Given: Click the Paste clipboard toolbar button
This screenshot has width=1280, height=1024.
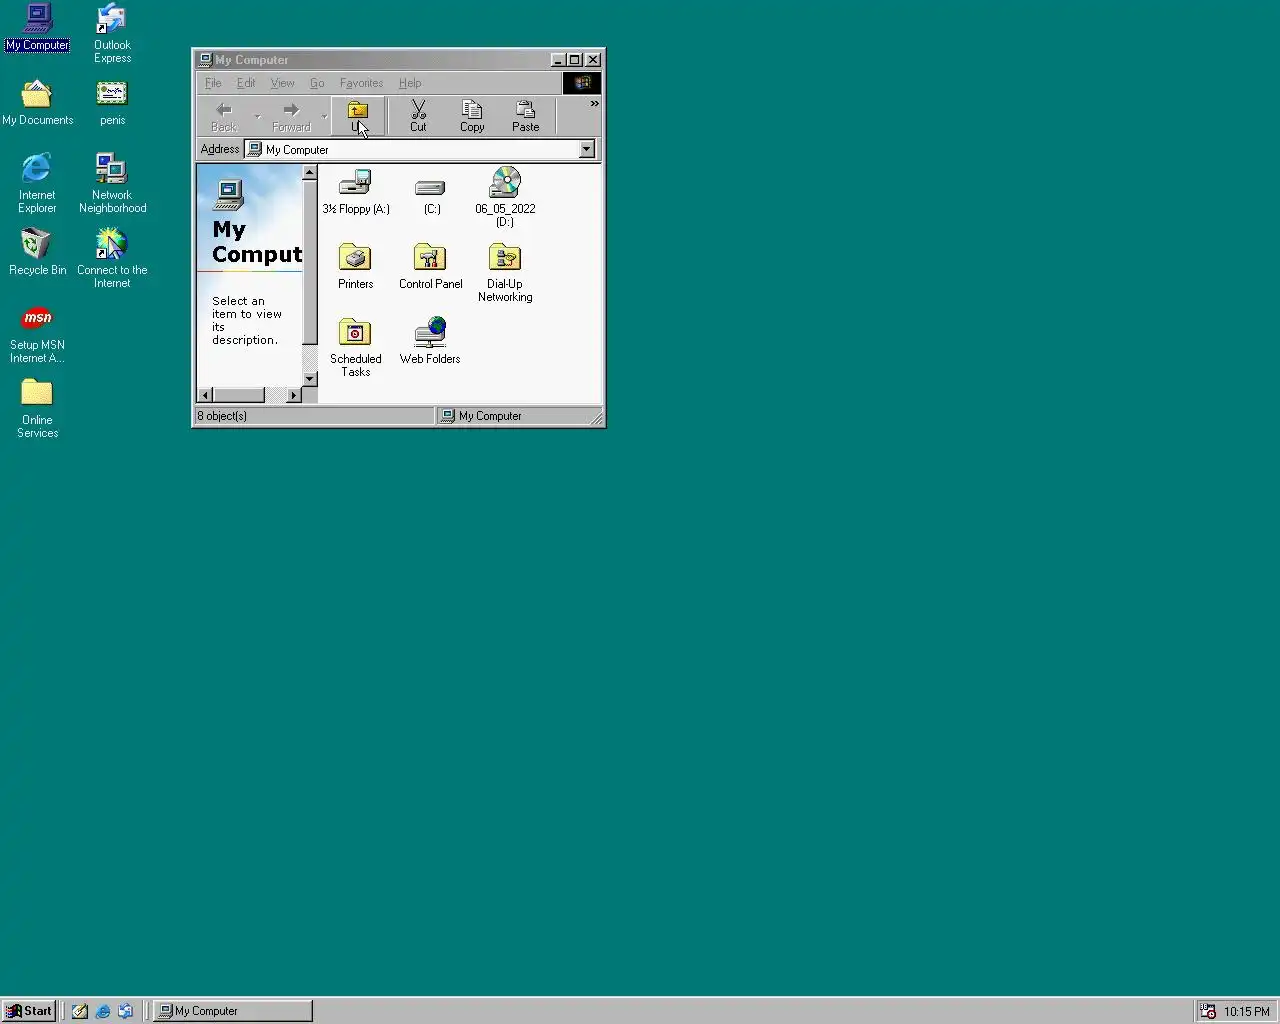Looking at the screenshot, I should (525, 116).
